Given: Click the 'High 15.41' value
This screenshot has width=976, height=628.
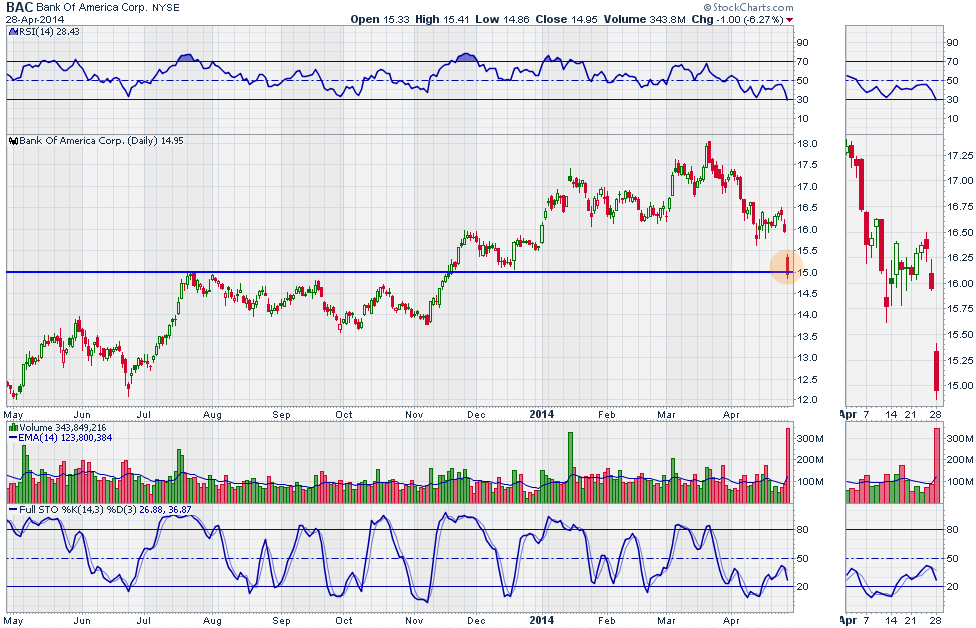Looking at the screenshot, I should pyautogui.click(x=442, y=19).
